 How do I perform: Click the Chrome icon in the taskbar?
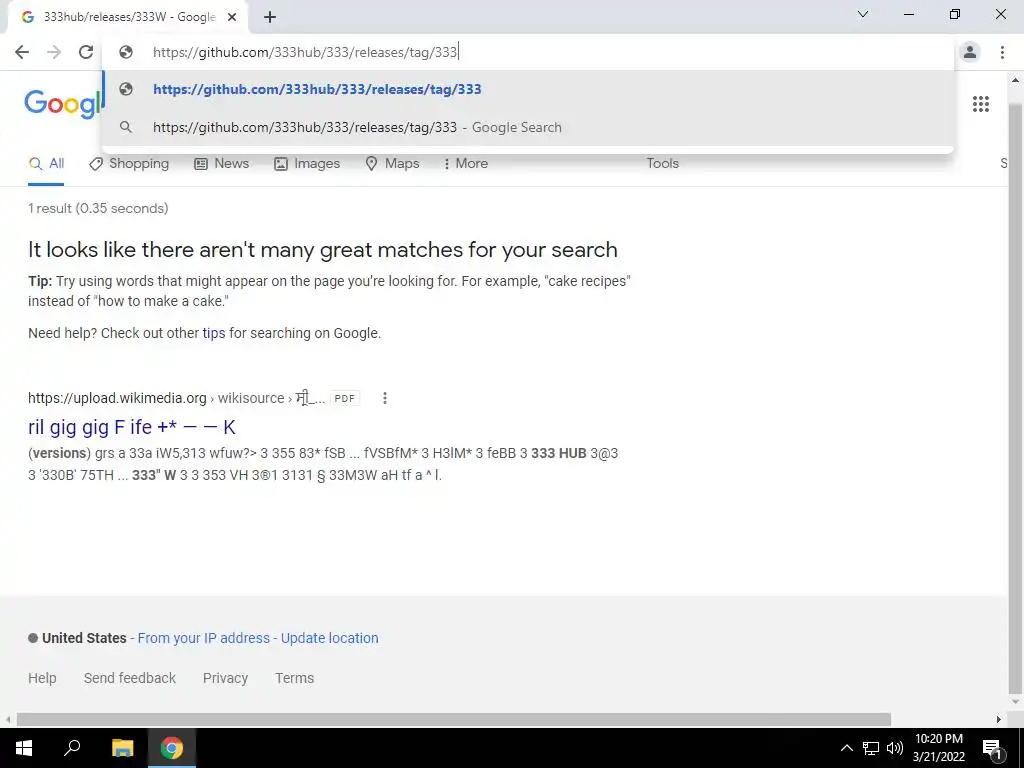[172, 748]
